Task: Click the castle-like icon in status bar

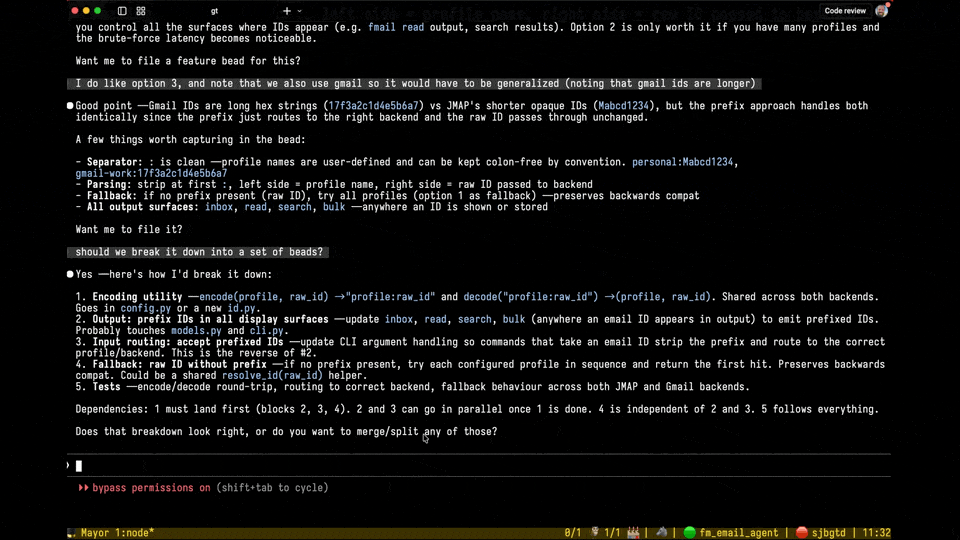Action: pyautogui.click(x=633, y=533)
